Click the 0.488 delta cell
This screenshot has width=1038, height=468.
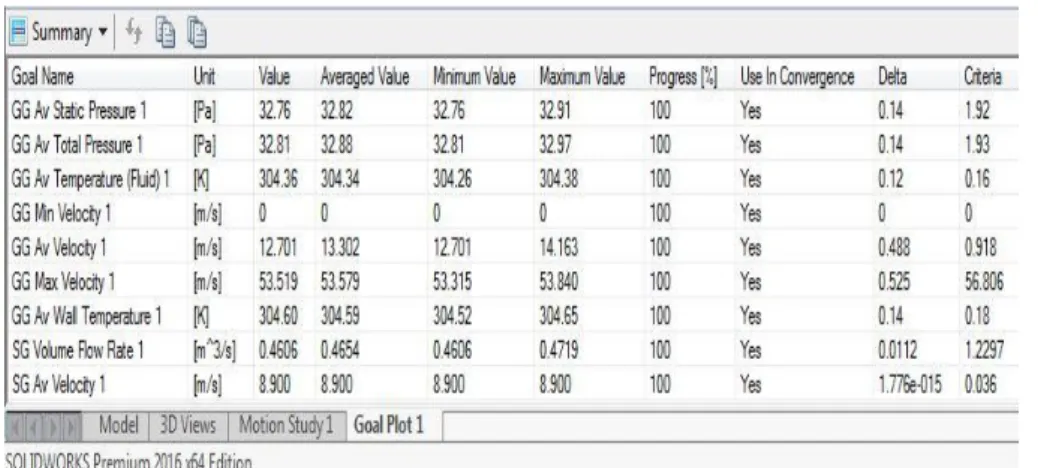point(894,248)
